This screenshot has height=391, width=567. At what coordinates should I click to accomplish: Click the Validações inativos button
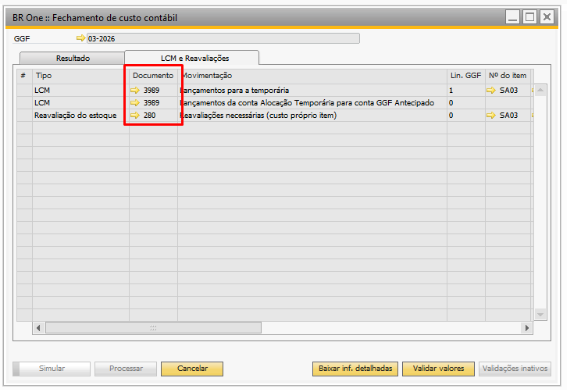[515, 368]
